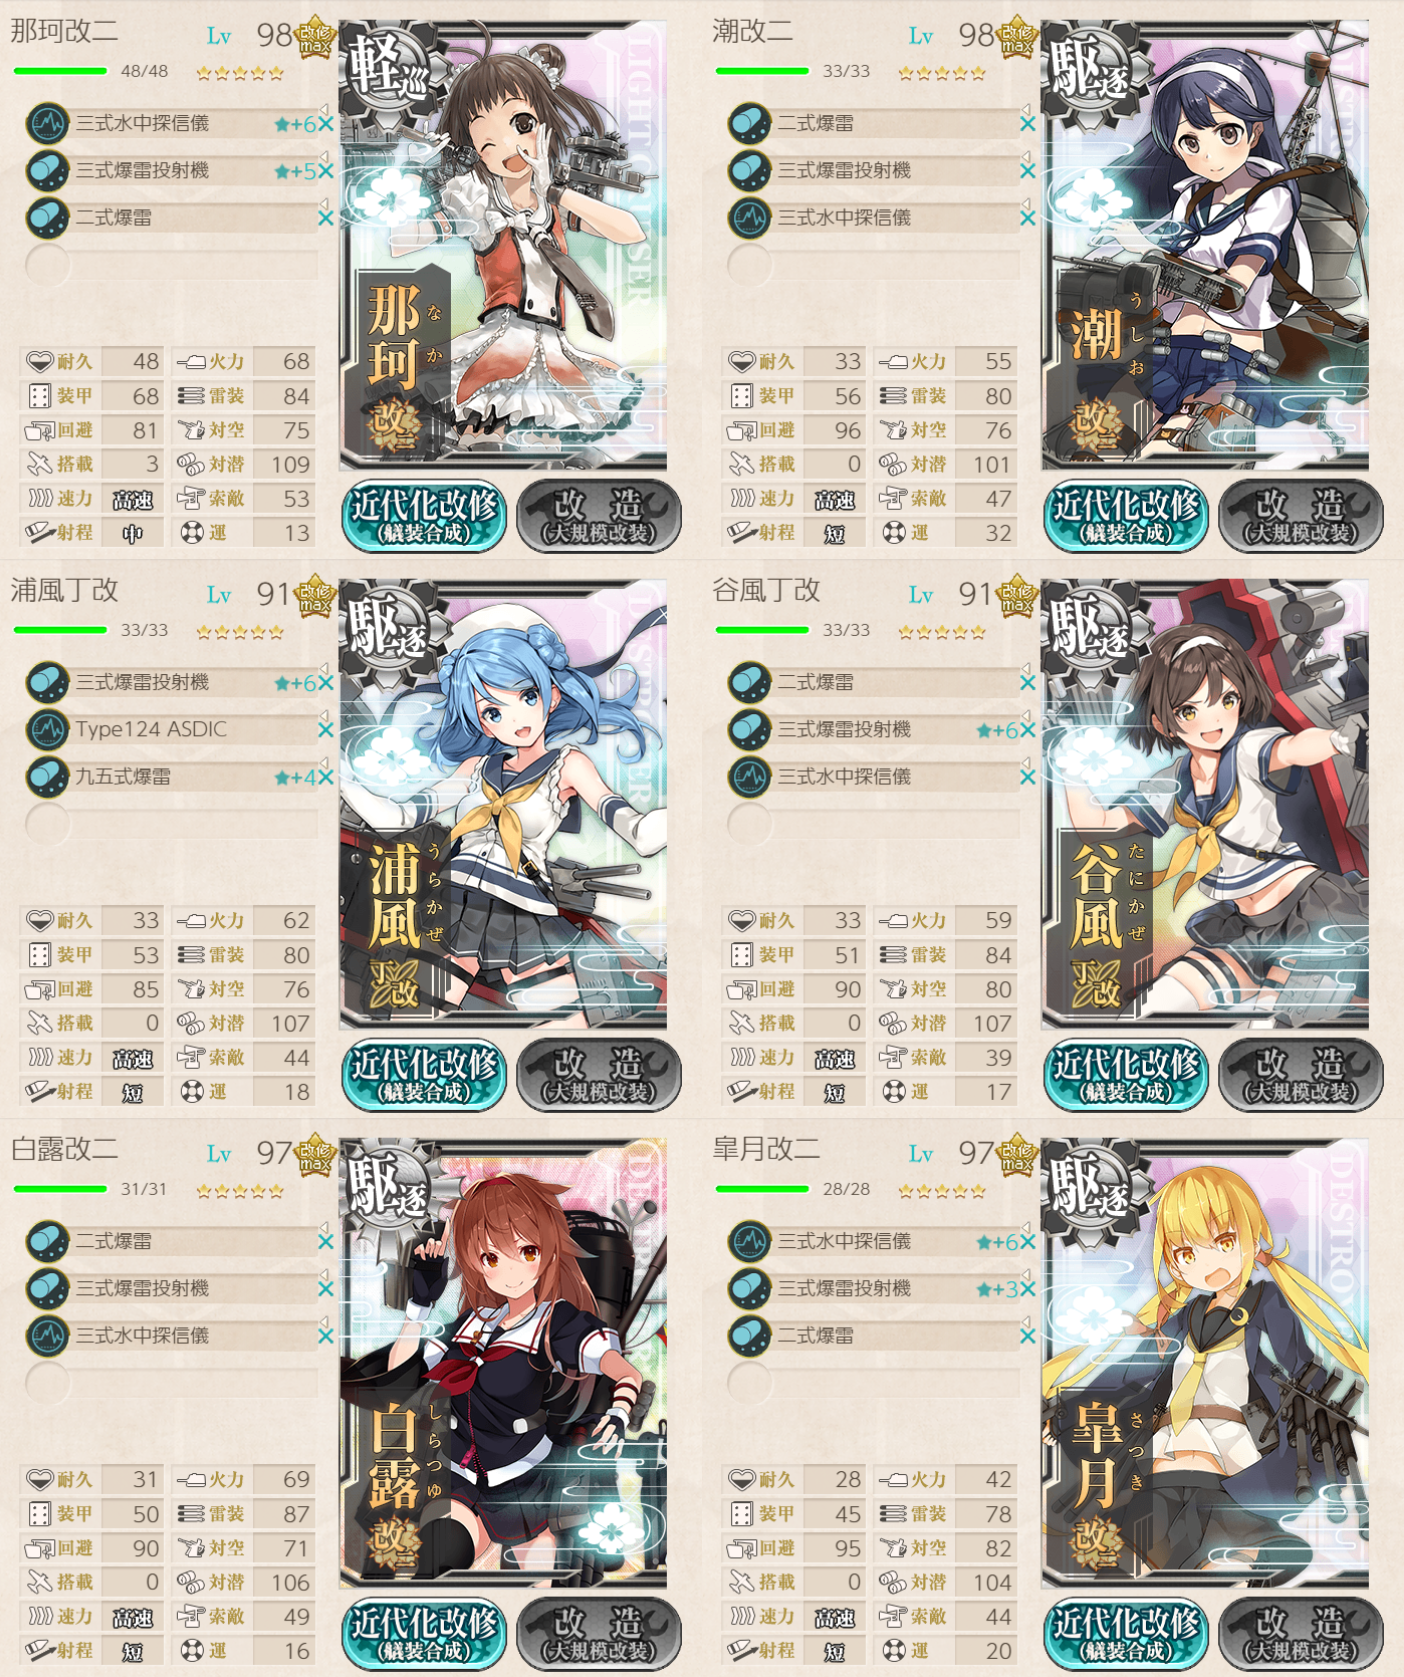Click small arrow above 潮改二's 二式爆雷 slot

point(1025,109)
